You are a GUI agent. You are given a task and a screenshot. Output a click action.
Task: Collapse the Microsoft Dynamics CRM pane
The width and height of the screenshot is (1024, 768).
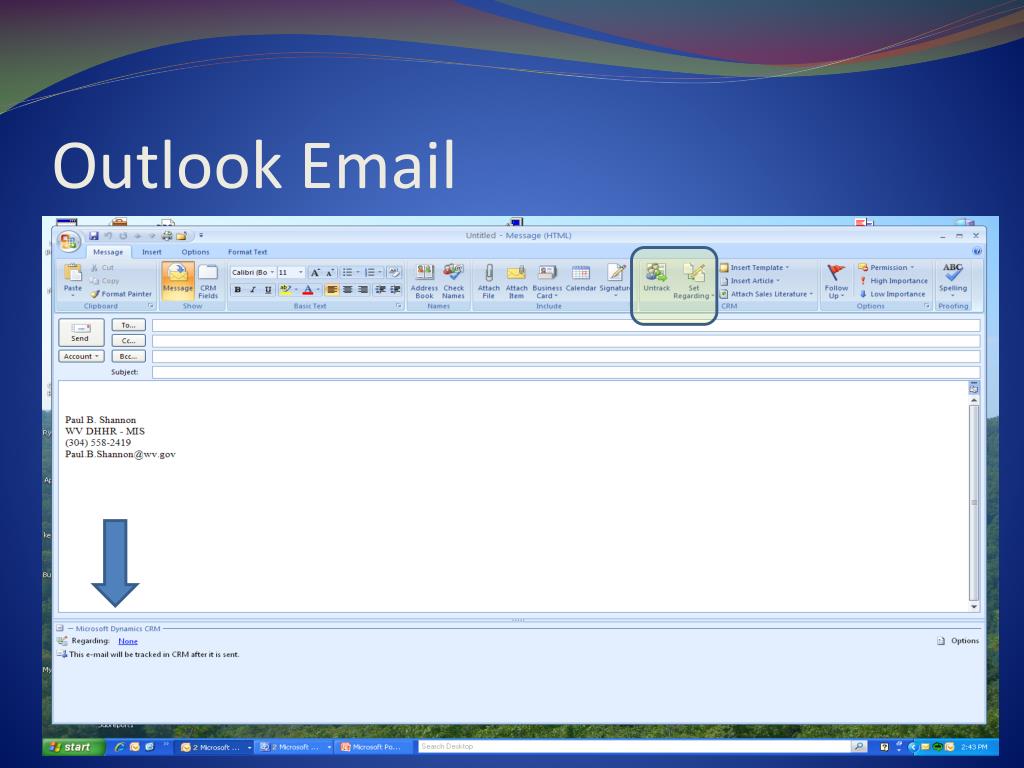(60, 628)
